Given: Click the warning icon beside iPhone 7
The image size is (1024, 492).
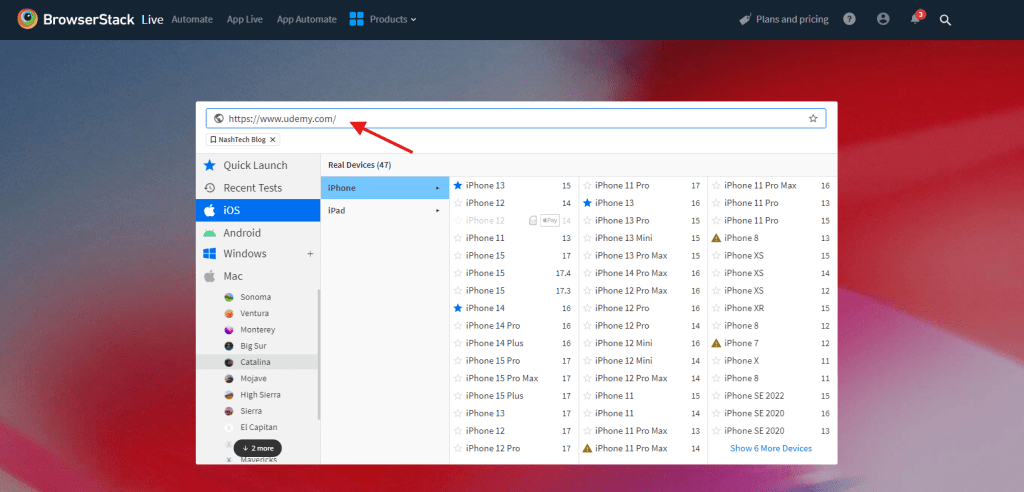Looking at the screenshot, I should [x=716, y=343].
